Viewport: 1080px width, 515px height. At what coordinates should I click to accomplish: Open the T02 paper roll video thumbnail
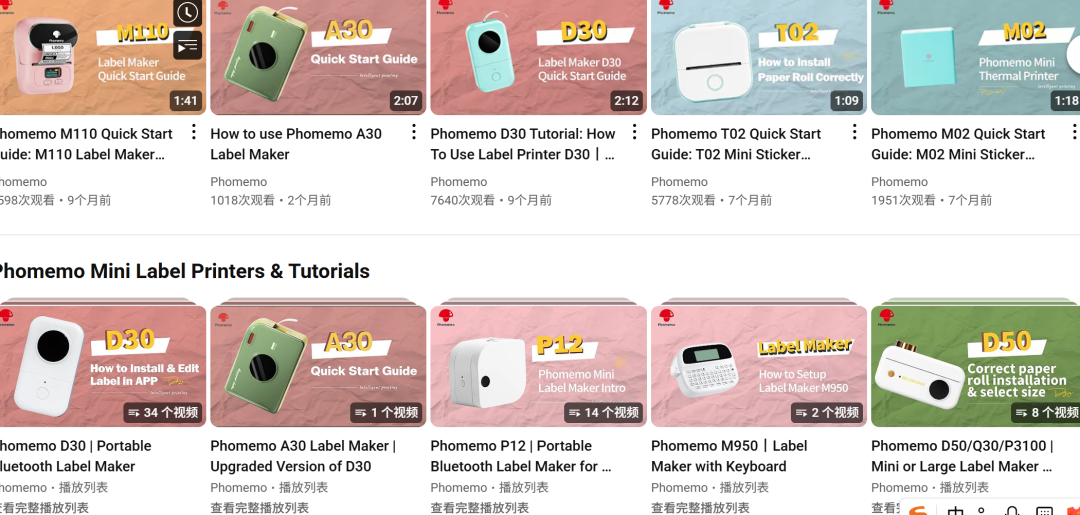tap(759, 57)
